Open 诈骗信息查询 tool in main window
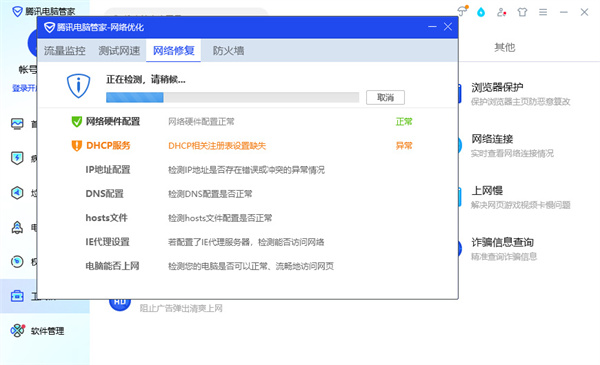Screen dimensions: 600x365 [504, 249]
